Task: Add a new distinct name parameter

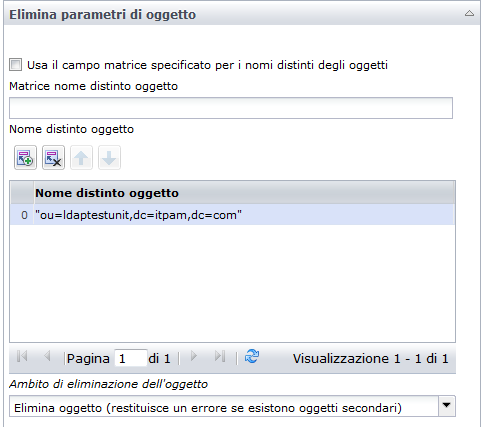Action: pos(25,158)
